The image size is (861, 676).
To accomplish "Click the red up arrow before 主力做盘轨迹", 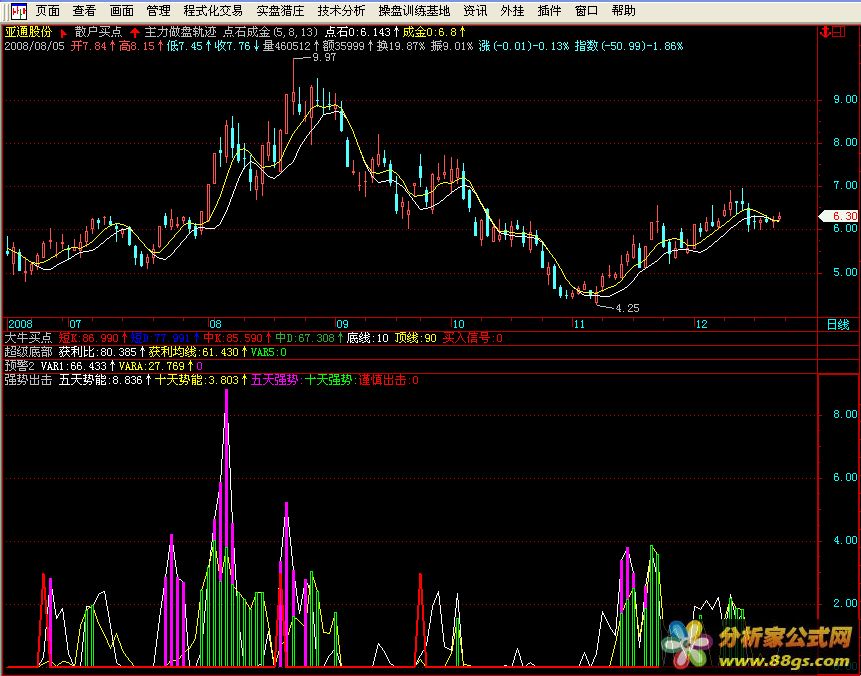I will pos(135,33).
